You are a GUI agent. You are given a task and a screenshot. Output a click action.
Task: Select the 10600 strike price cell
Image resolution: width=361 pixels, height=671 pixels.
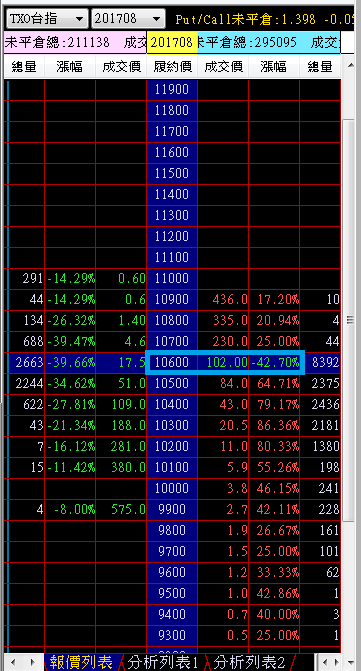click(172, 362)
